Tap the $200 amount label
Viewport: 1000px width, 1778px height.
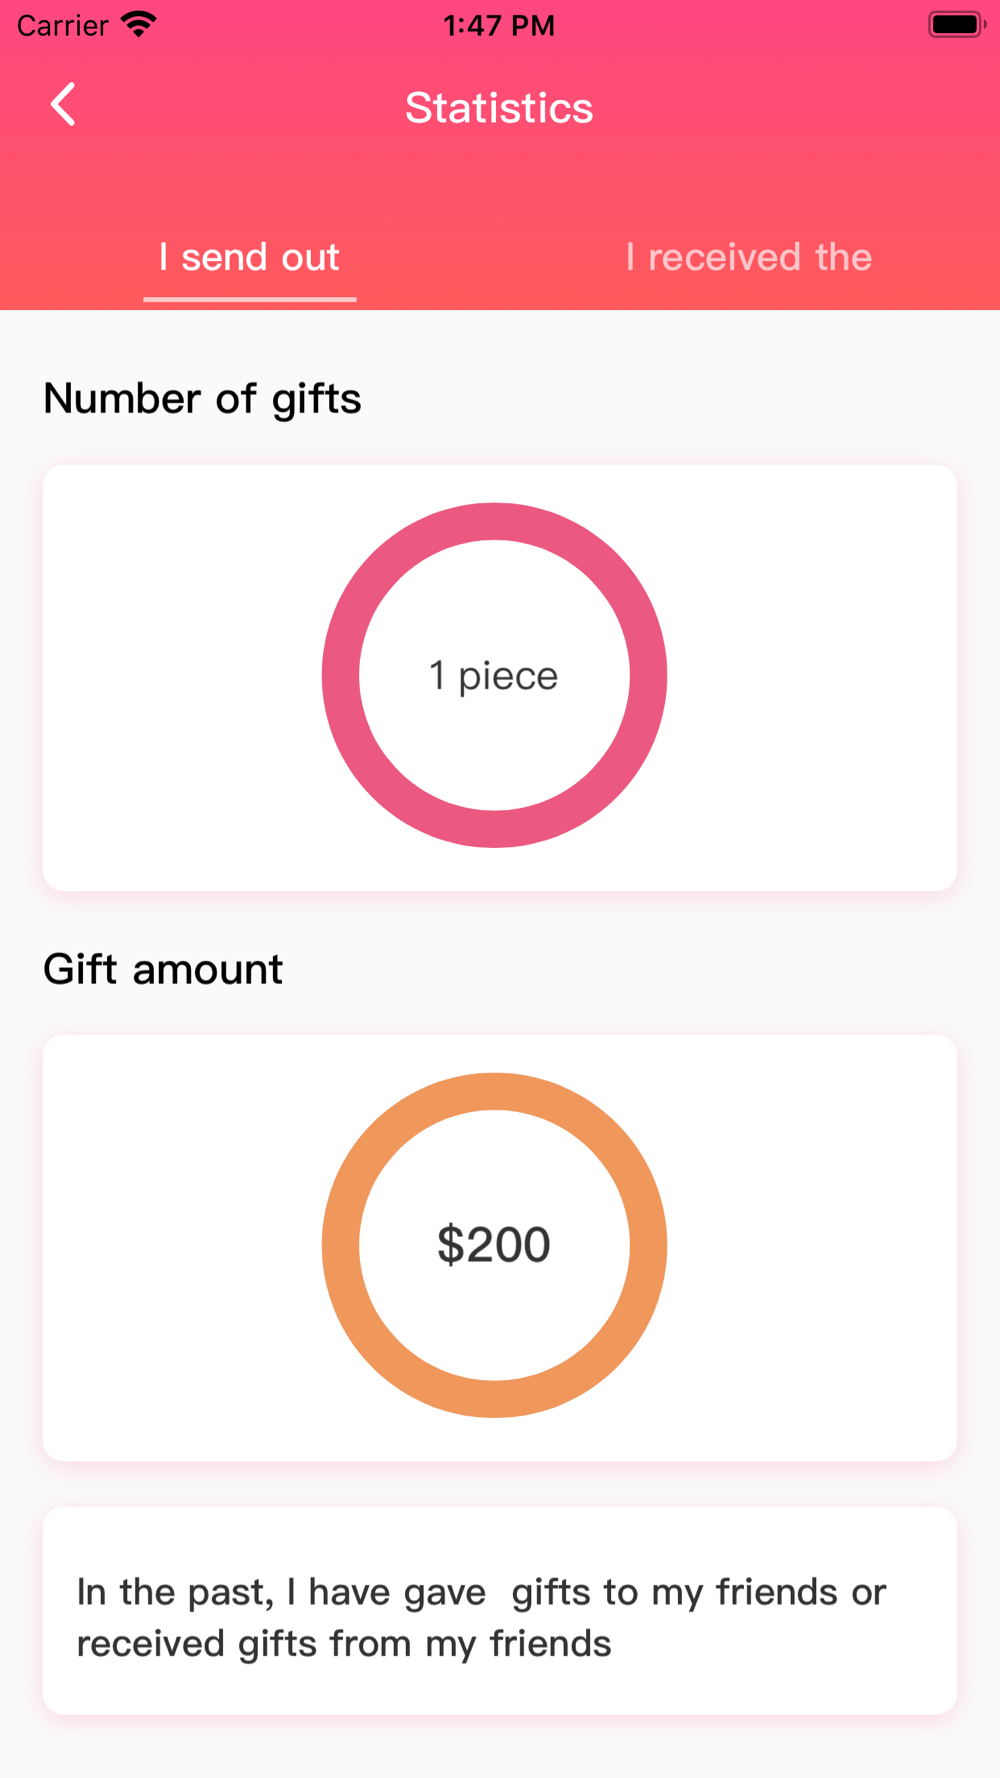(x=494, y=1245)
